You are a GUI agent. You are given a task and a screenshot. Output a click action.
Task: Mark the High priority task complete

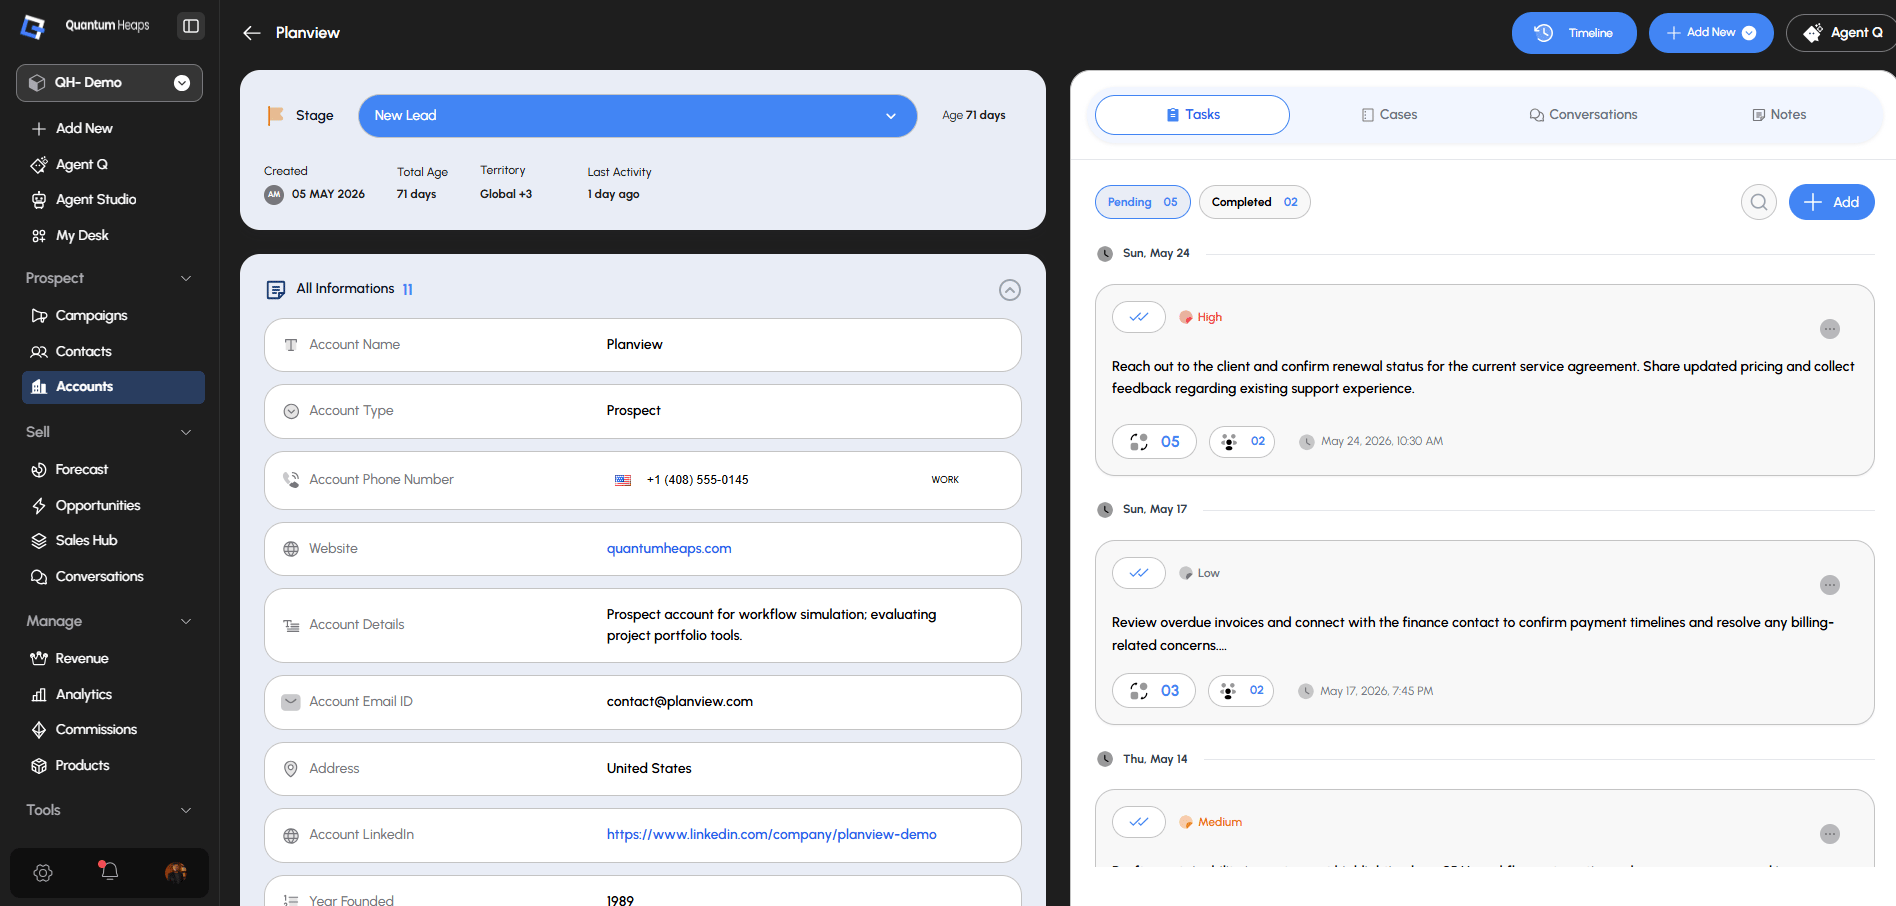click(1139, 317)
